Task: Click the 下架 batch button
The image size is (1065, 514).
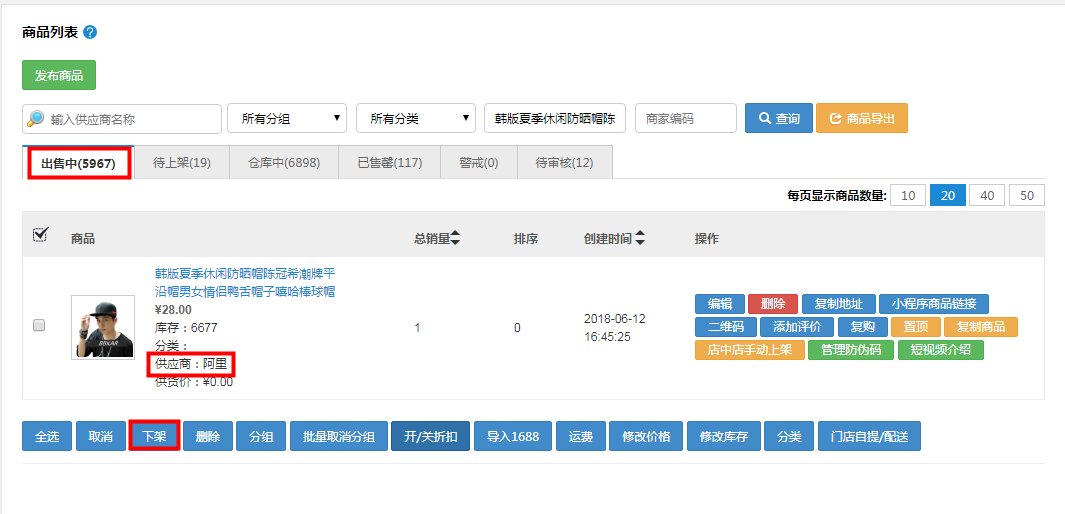Action: click(x=153, y=436)
